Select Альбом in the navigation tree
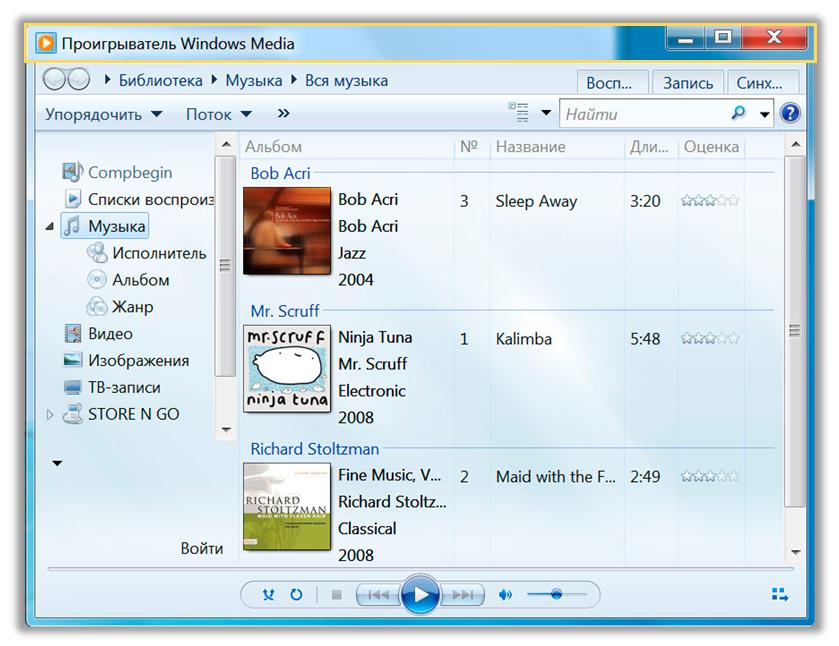Image resolution: width=839 pixels, height=646 pixels. [128, 279]
